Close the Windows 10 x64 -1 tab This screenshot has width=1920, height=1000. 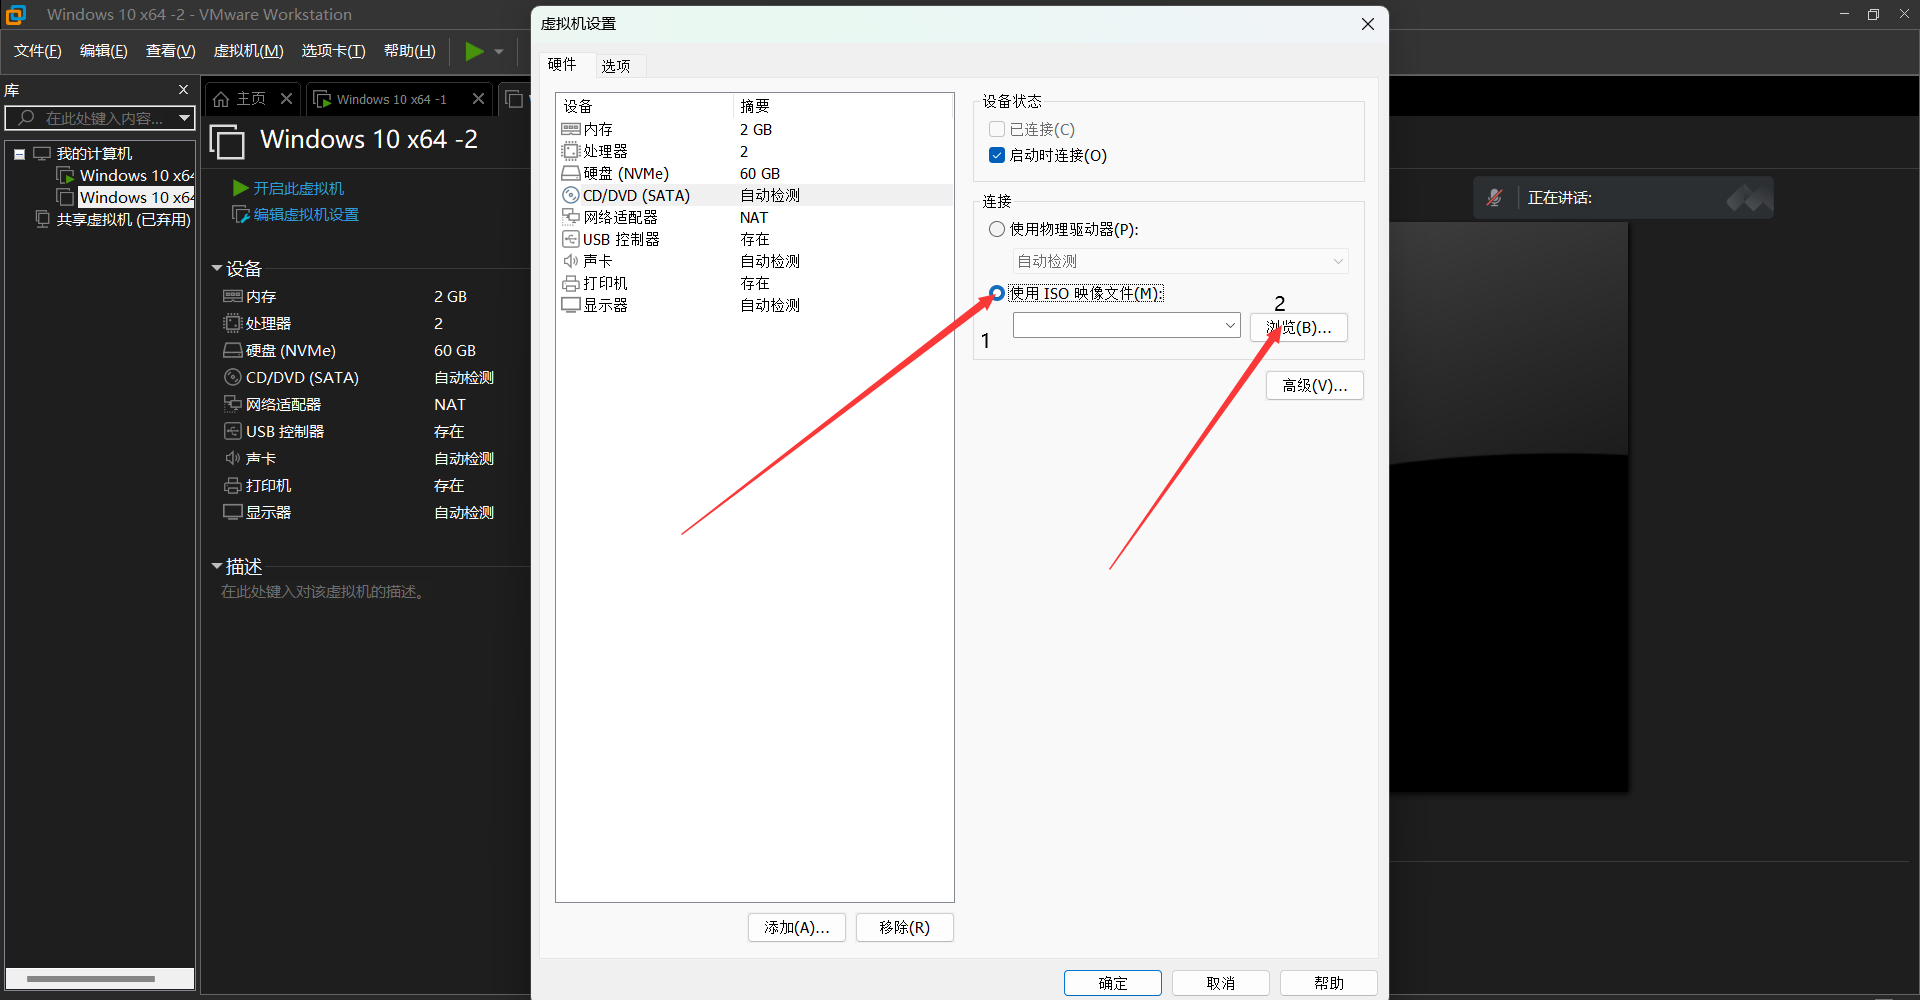(x=478, y=98)
